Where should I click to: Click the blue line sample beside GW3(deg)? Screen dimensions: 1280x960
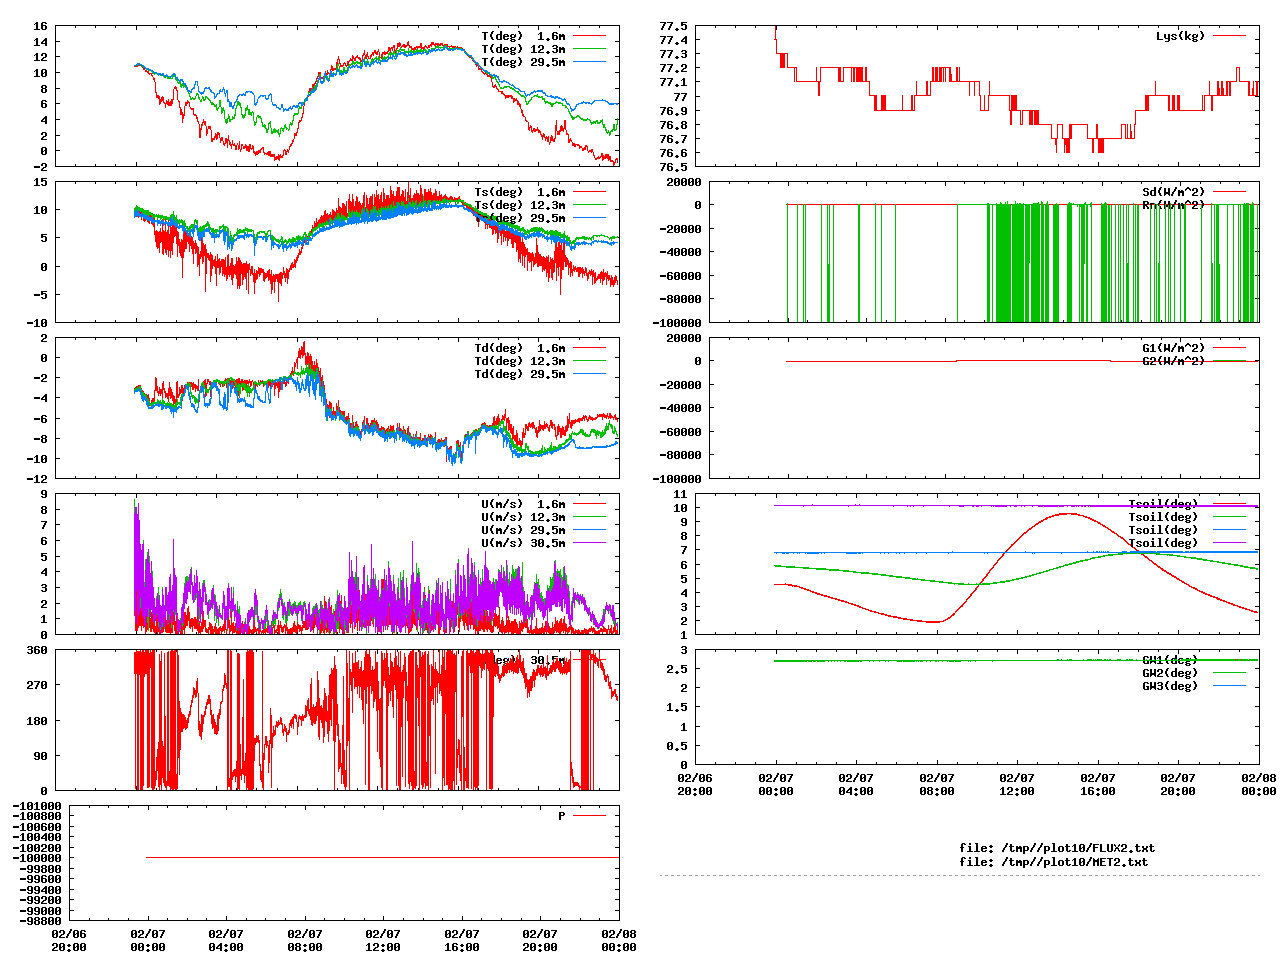coord(1229,686)
